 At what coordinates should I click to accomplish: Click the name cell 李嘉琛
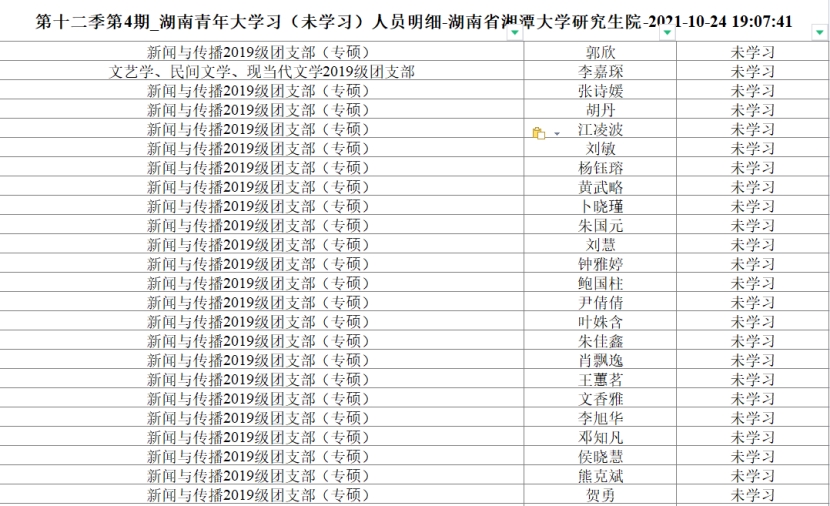pyautogui.click(x=600, y=71)
